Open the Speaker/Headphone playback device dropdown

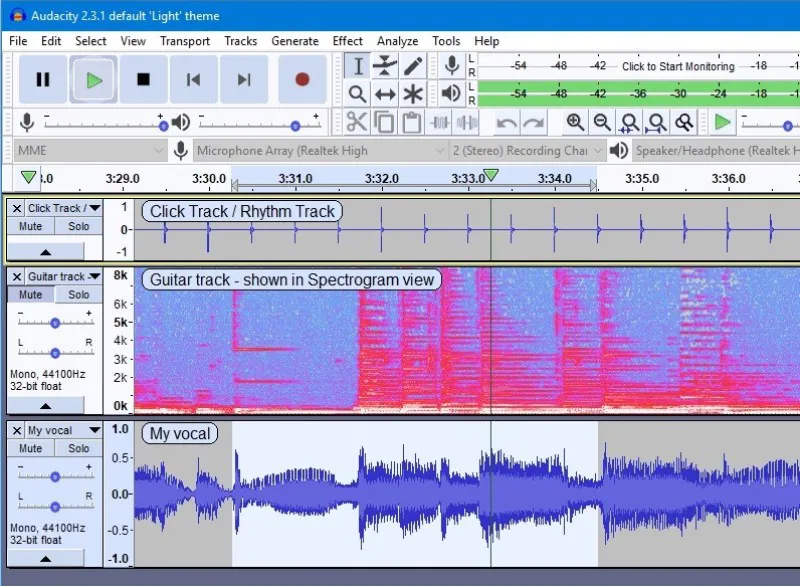click(x=716, y=150)
